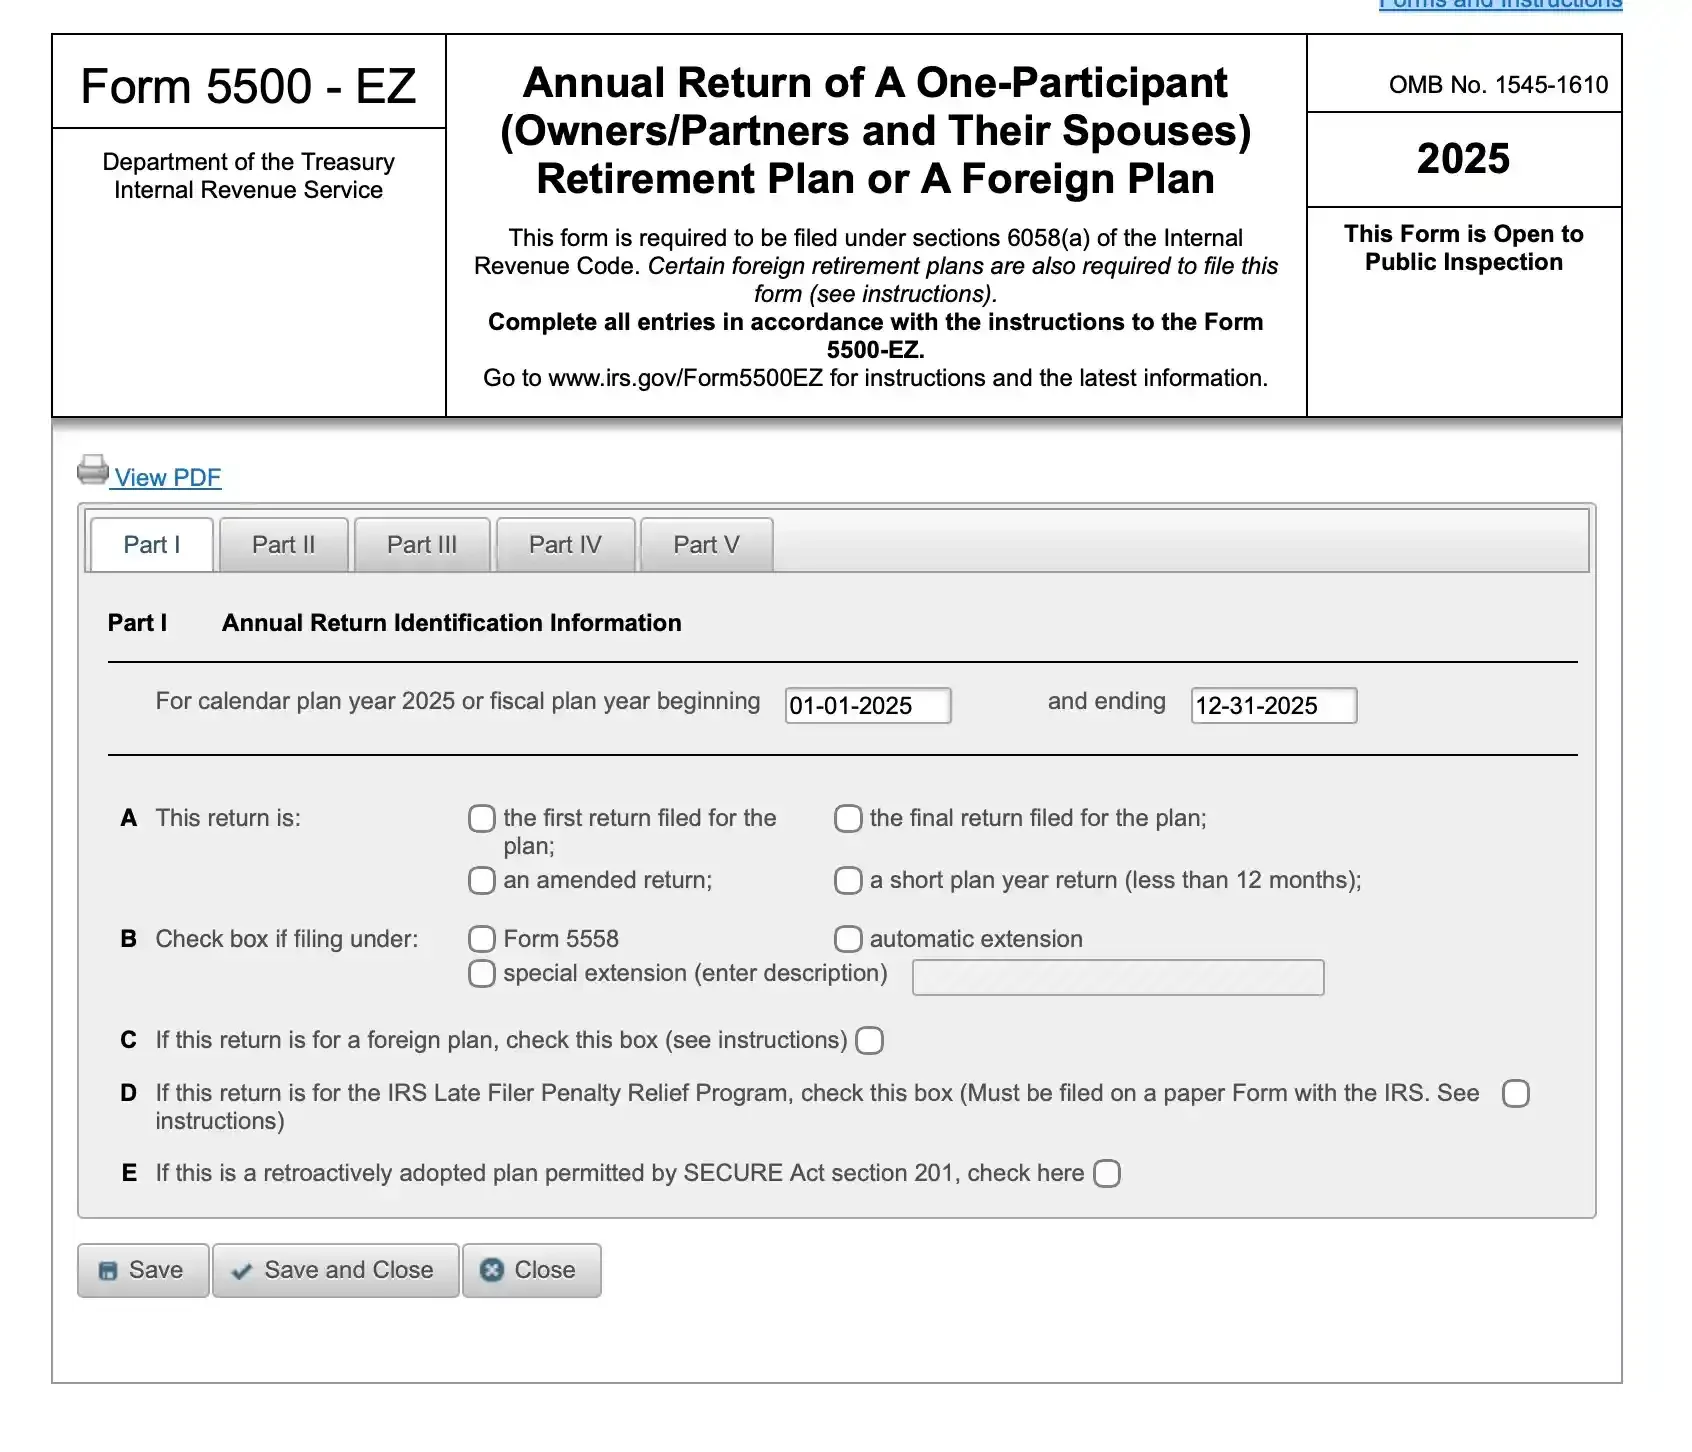This screenshot has height=1452, width=1692.
Task: Go to the Part IV tab
Action: (x=565, y=545)
